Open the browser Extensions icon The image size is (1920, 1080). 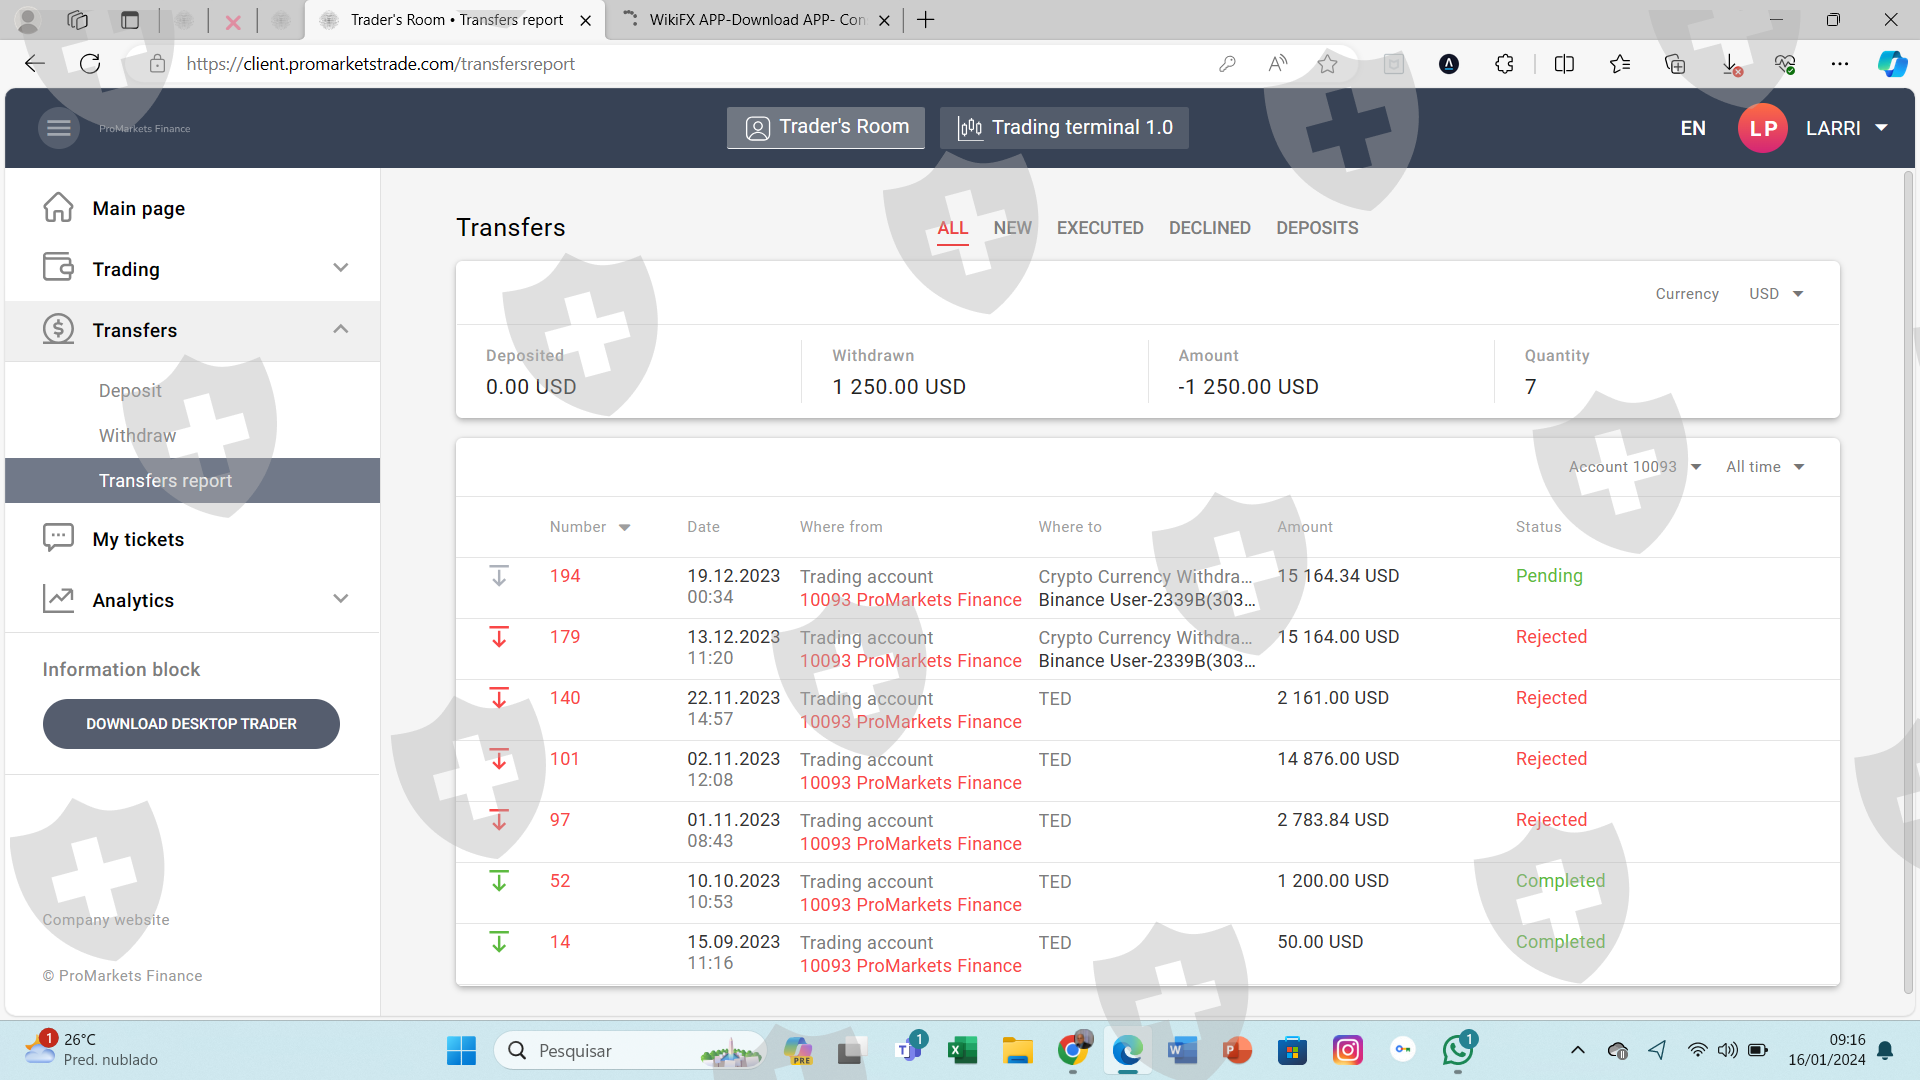[x=1504, y=64]
